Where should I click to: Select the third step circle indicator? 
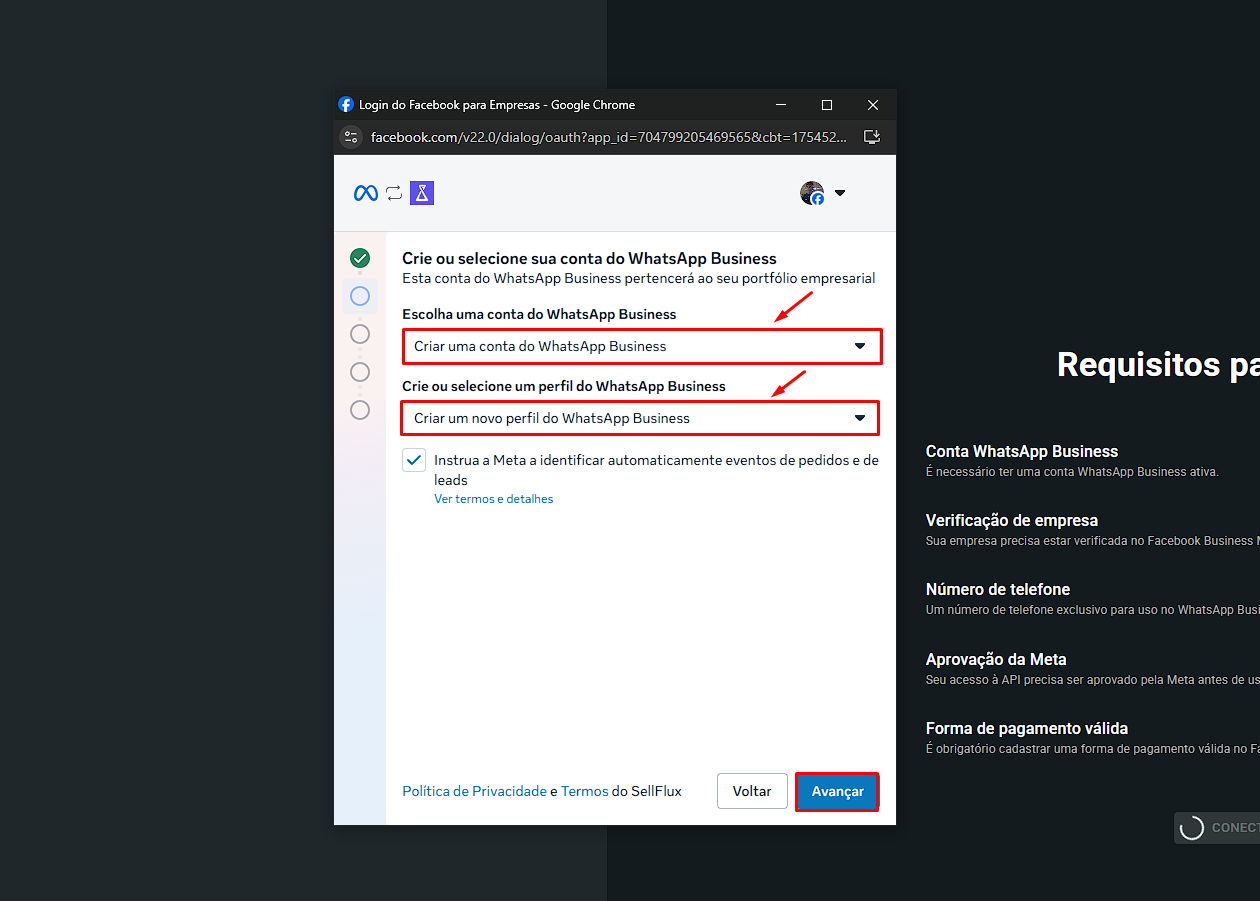coord(360,334)
